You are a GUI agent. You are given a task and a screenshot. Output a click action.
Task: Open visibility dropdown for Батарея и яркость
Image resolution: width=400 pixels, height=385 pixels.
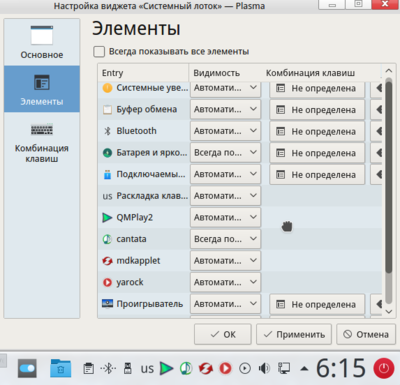[225, 153]
